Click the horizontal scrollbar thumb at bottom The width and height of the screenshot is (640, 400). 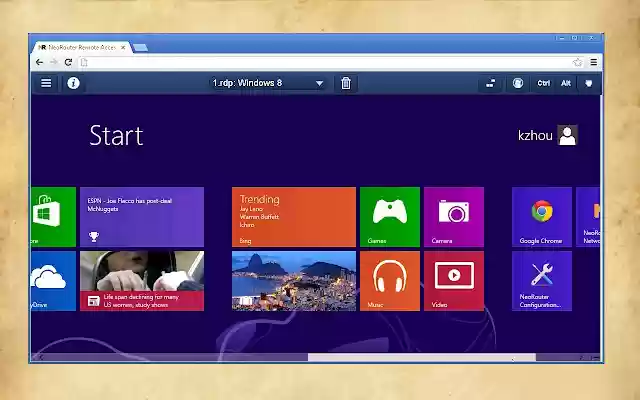422,358
